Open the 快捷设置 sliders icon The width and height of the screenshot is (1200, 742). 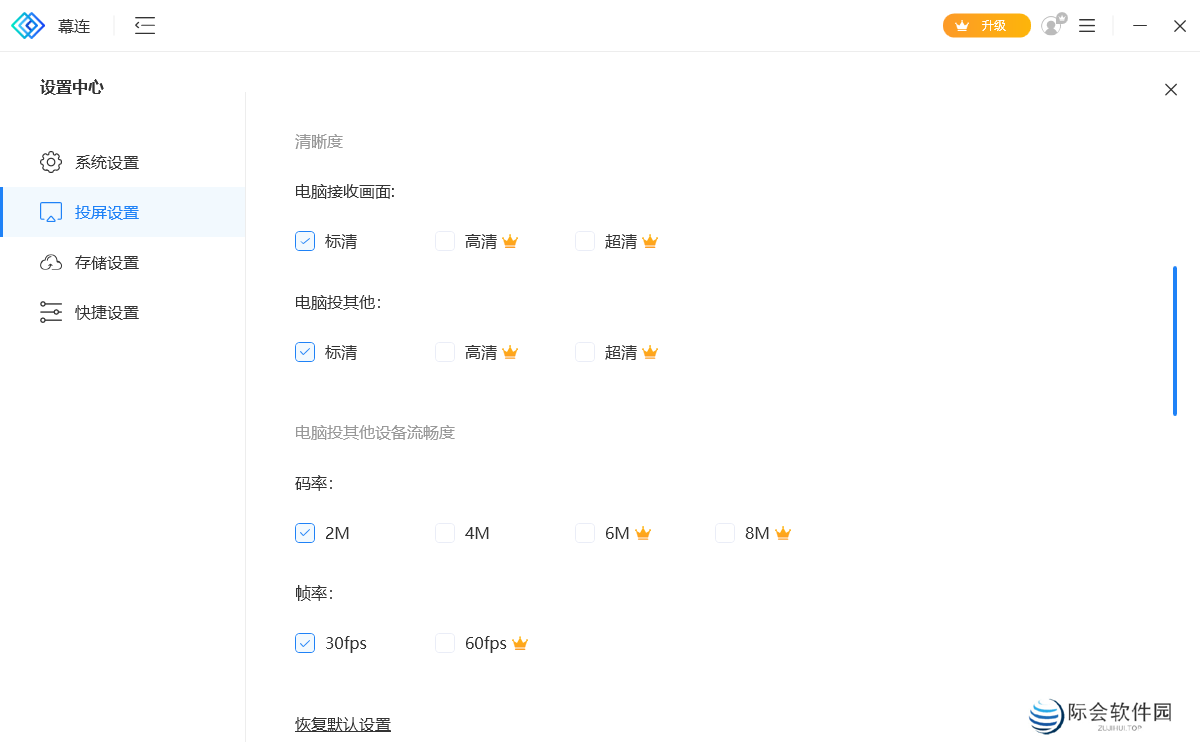coord(51,311)
